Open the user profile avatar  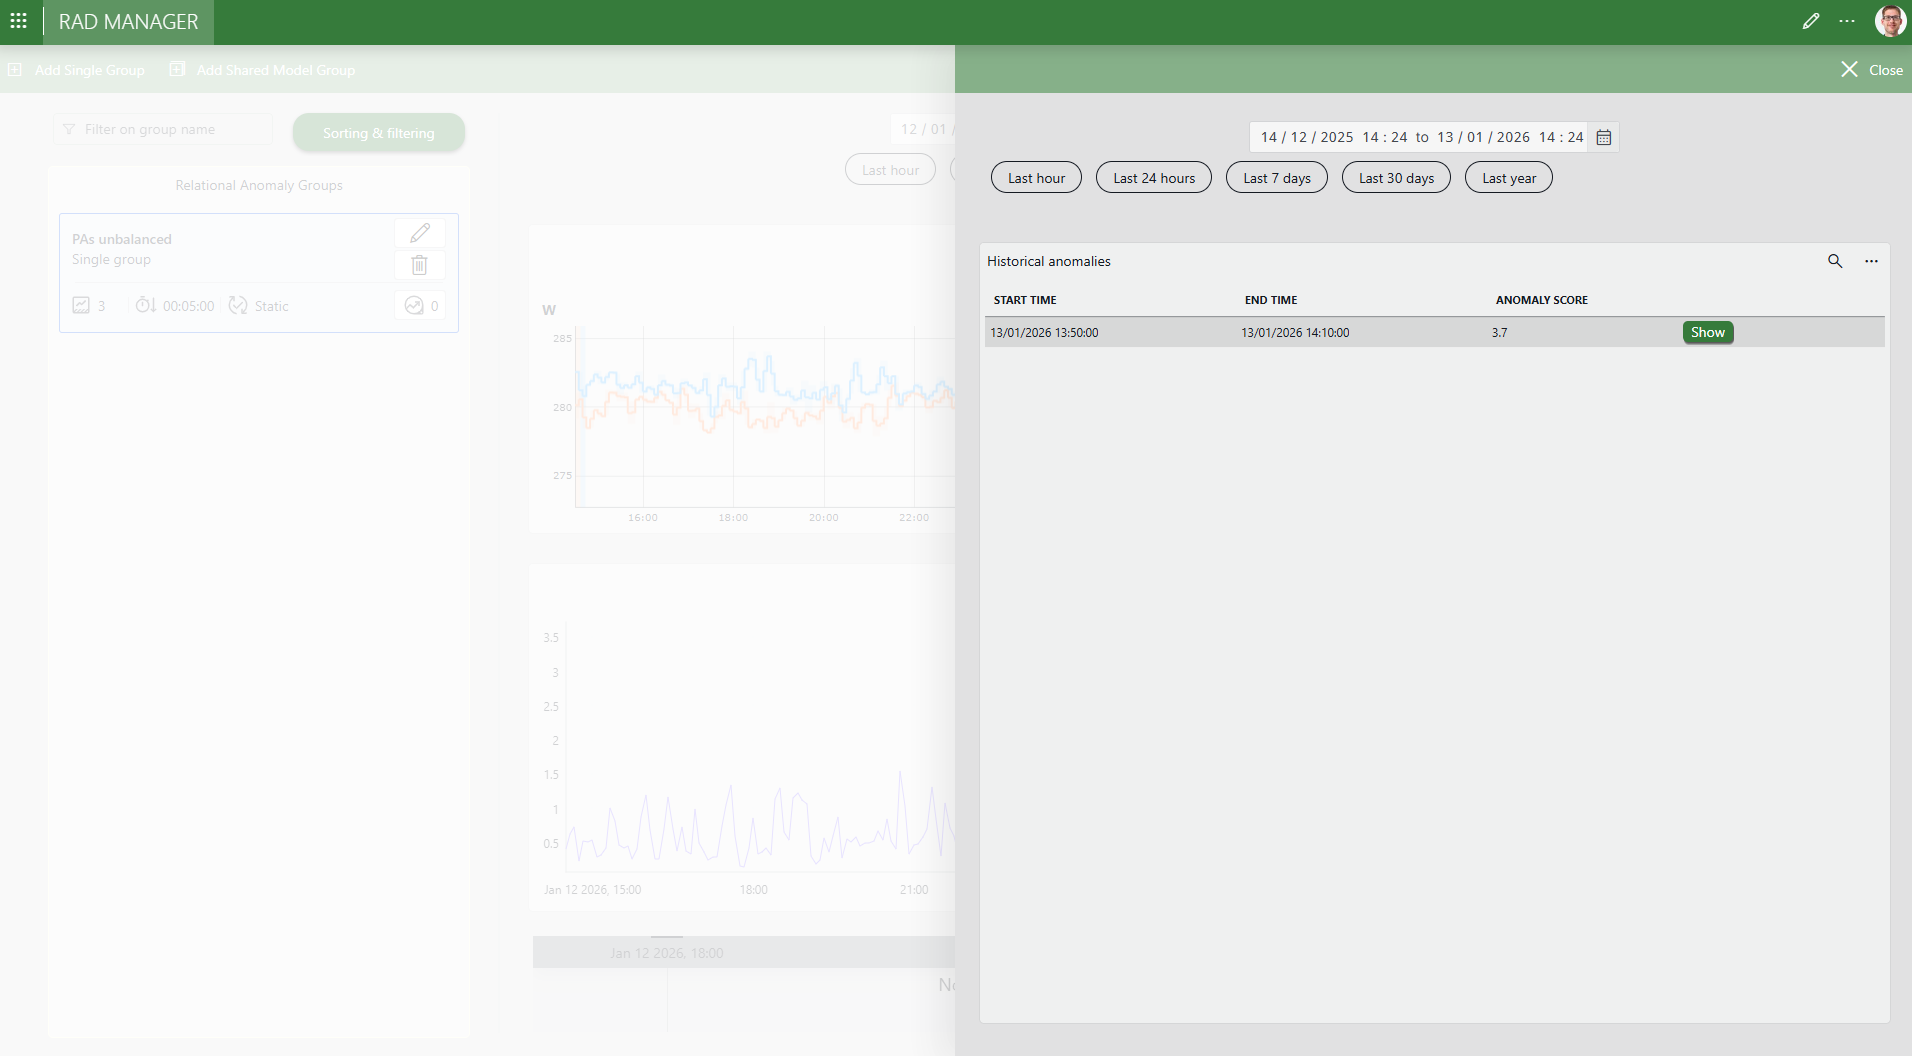(1889, 21)
